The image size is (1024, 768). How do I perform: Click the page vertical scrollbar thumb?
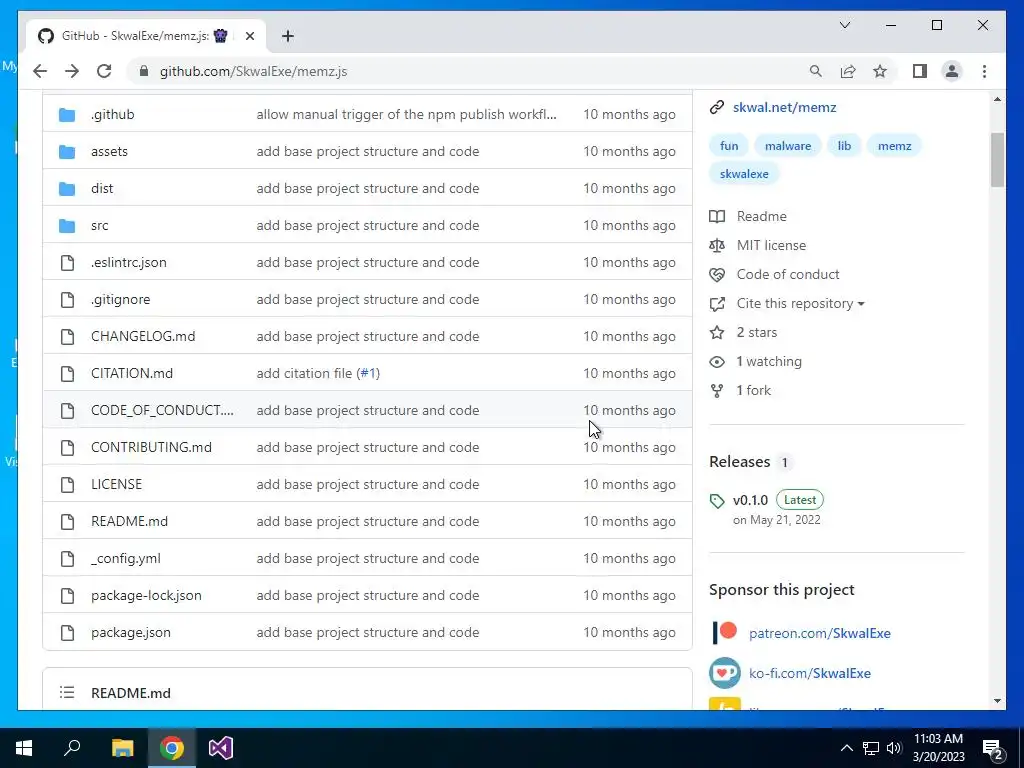[x=997, y=160]
